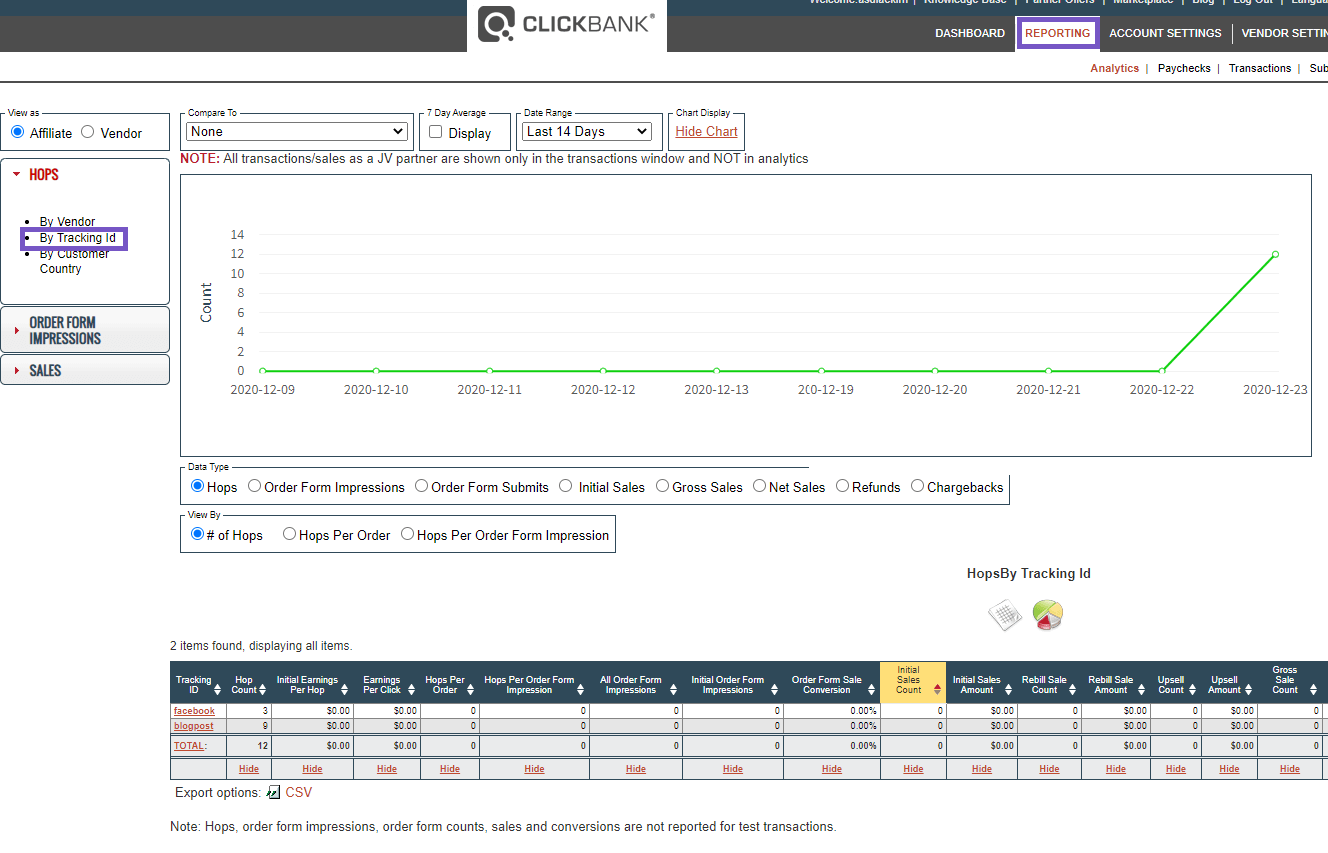The height and width of the screenshot is (853, 1328).
Task: Sort by Rebill Sale Amount arrows
Action: coord(1141,689)
